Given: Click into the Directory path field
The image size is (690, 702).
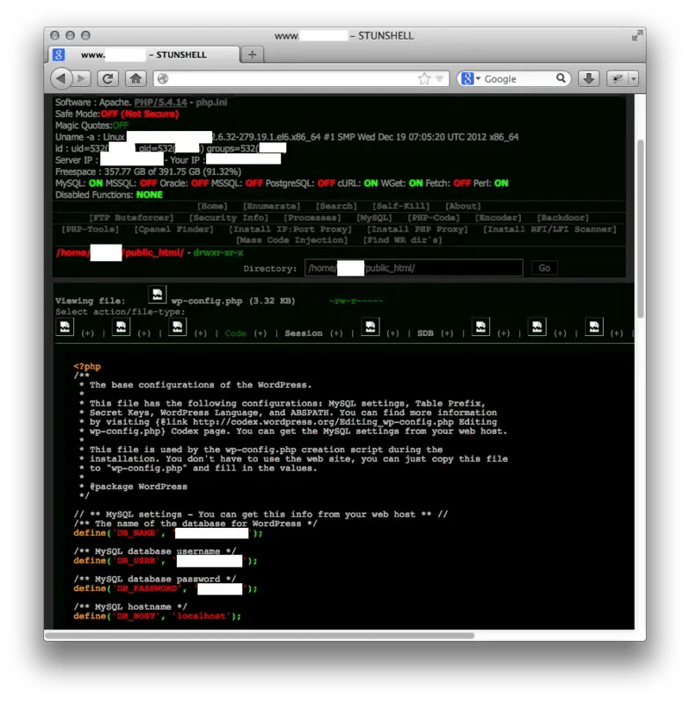Looking at the screenshot, I should 414,268.
